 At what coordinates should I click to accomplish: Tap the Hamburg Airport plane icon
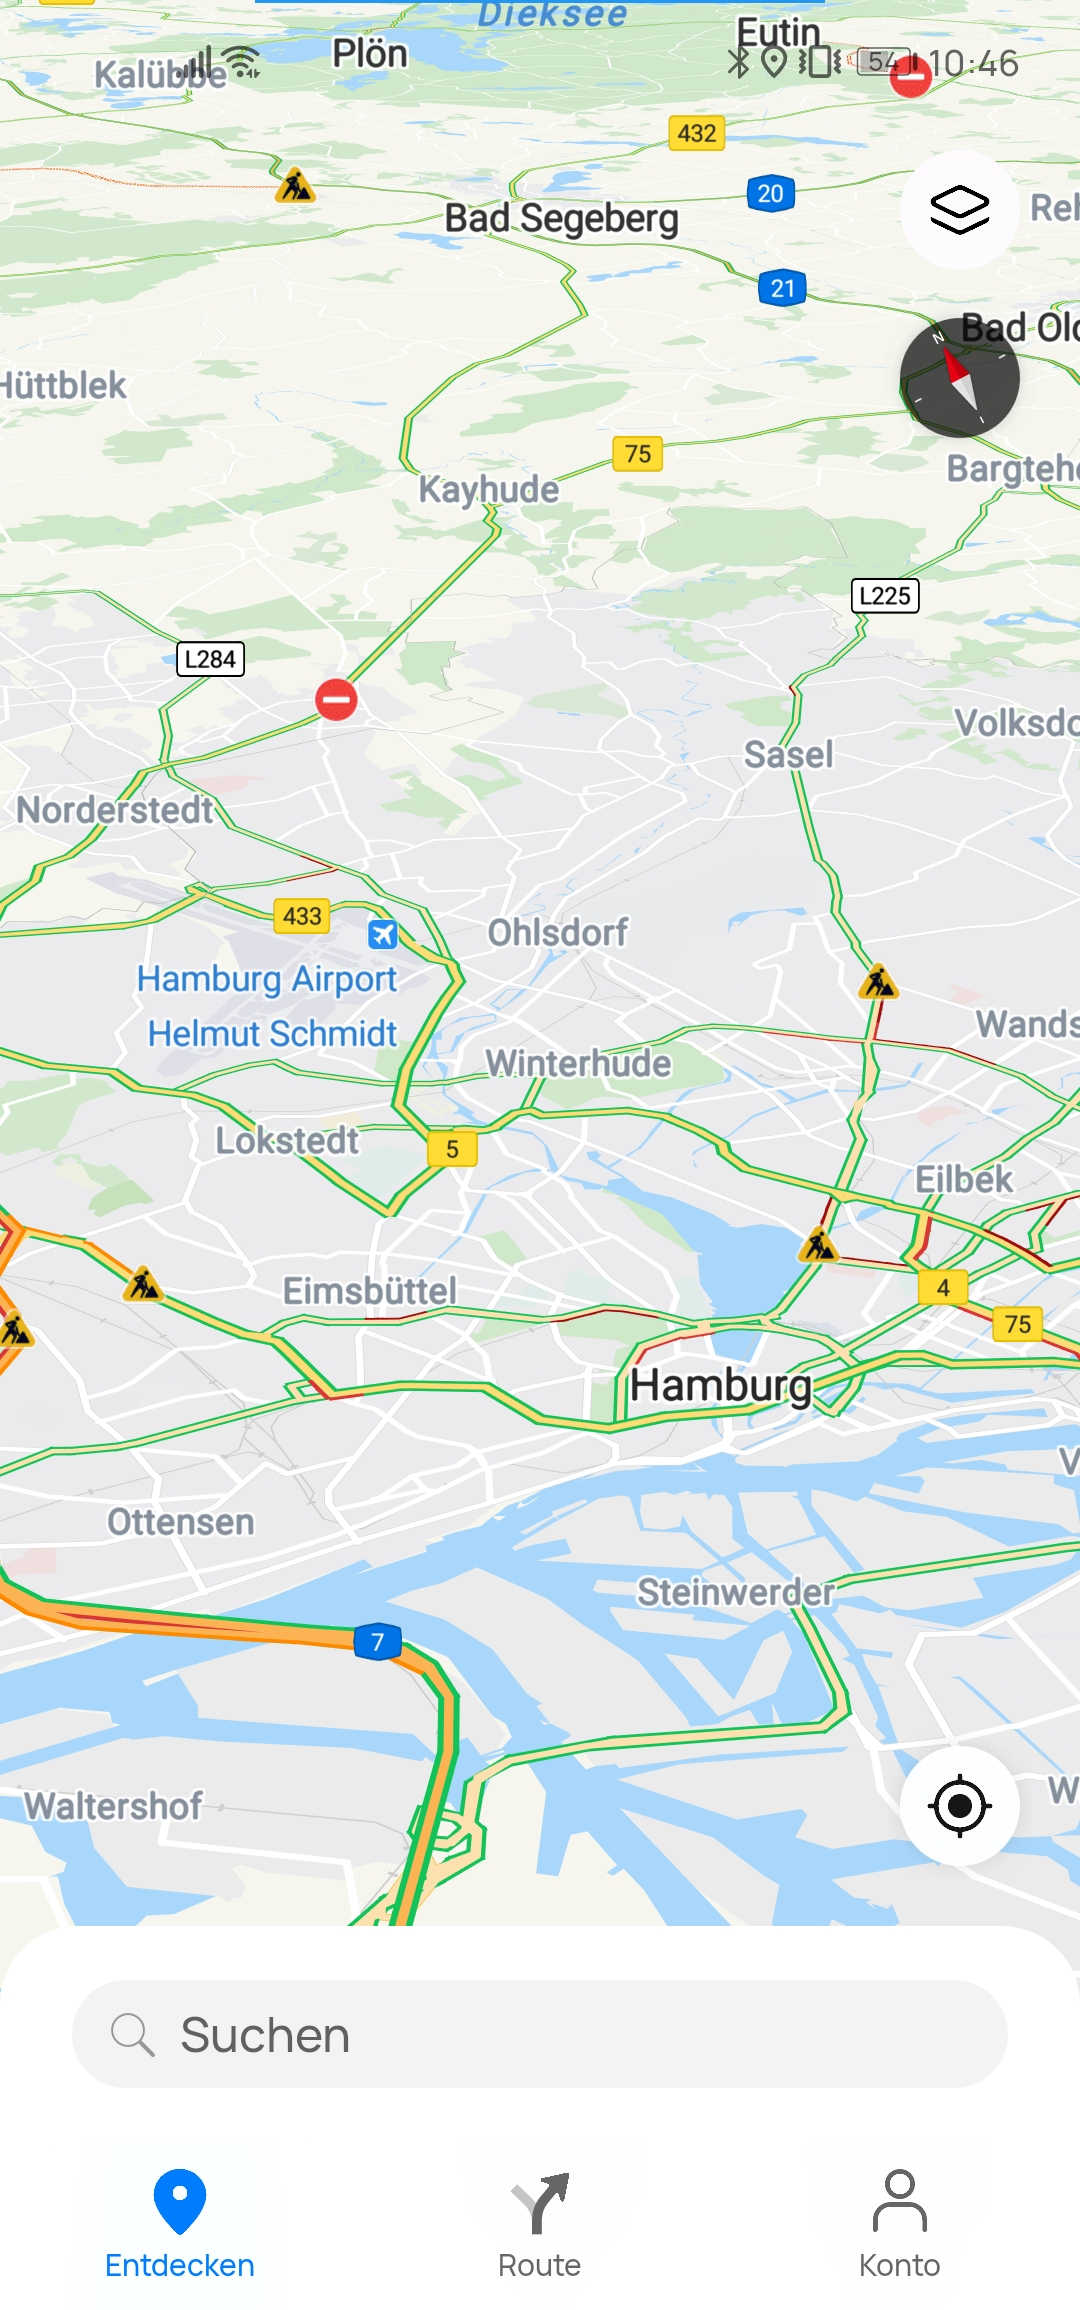[x=382, y=934]
